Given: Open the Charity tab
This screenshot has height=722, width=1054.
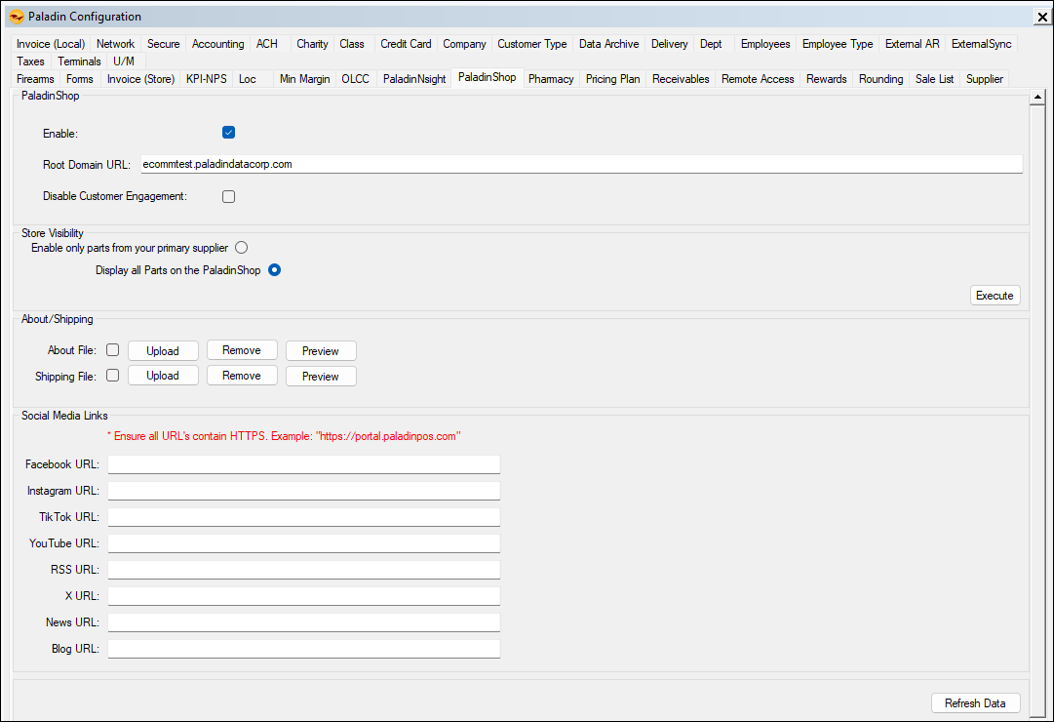Looking at the screenshot, I should [313, 44].
